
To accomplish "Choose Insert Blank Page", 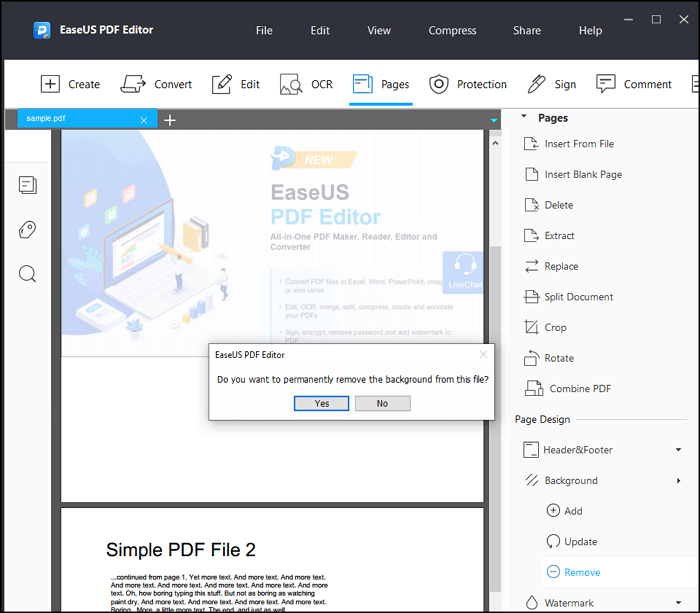I will (573, 174).
